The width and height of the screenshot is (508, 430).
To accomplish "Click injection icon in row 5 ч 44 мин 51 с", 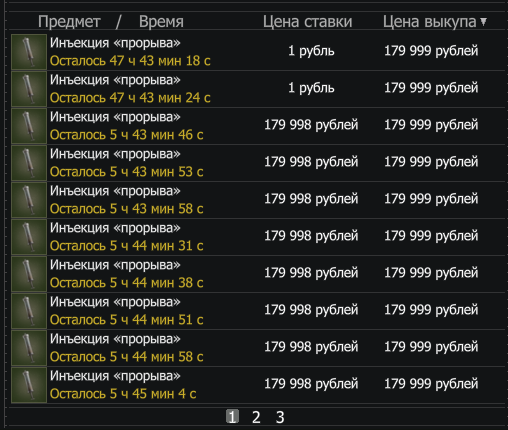I will pyautogui.click(x=29, y=311).
